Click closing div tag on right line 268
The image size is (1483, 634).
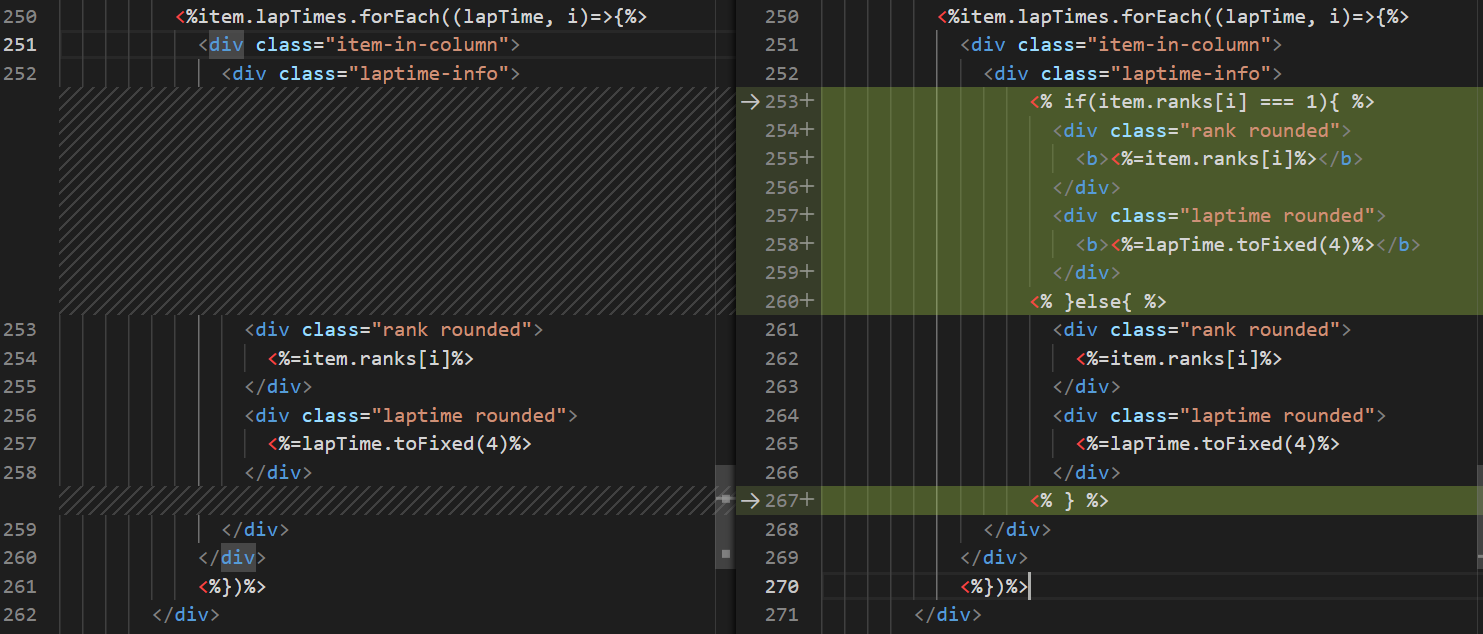coord(1018,529)
